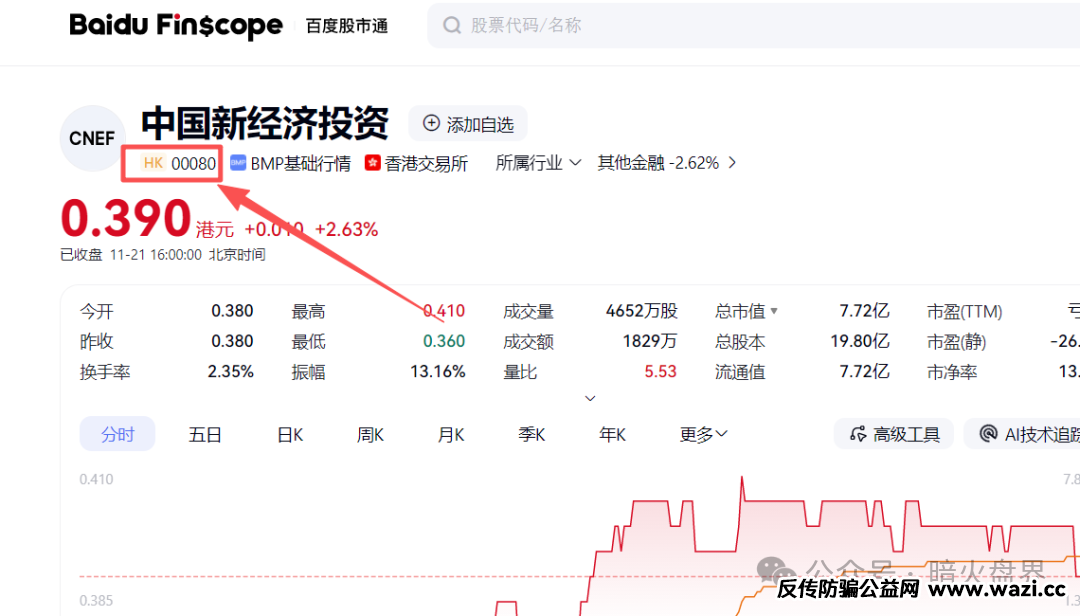Expand the 更多 chart options dropdown
Screen dimensions: 1080x616
[x=702, y=433]
